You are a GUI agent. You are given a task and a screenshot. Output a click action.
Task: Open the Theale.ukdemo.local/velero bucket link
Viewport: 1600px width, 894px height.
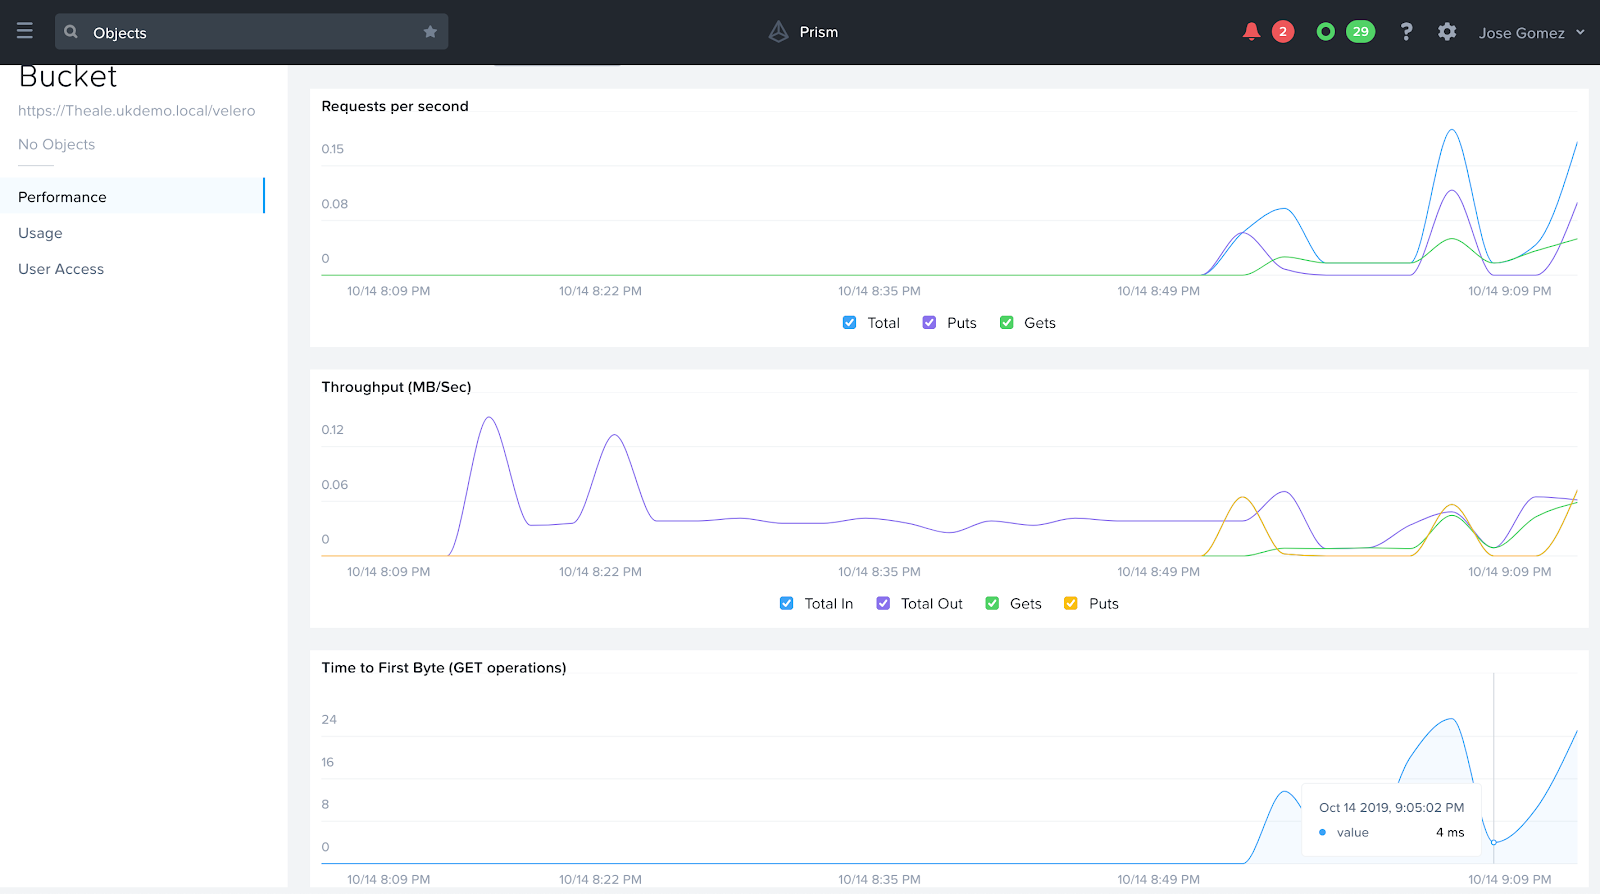coord(136,111)
